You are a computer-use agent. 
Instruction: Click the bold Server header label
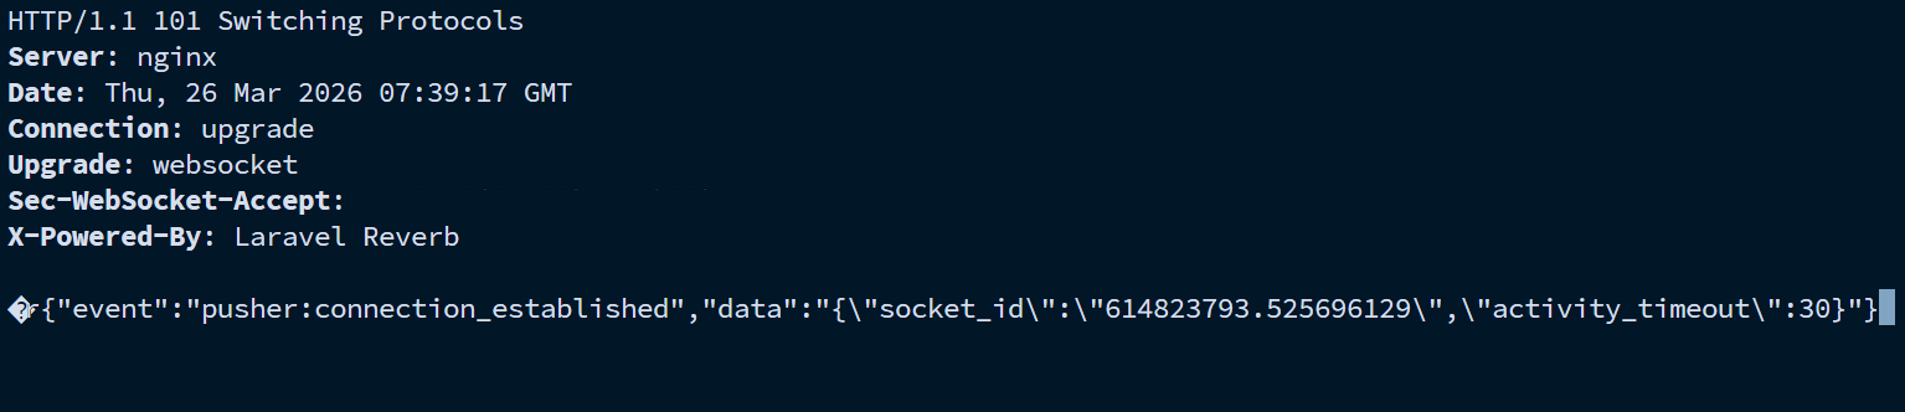[x=62, y=57]
